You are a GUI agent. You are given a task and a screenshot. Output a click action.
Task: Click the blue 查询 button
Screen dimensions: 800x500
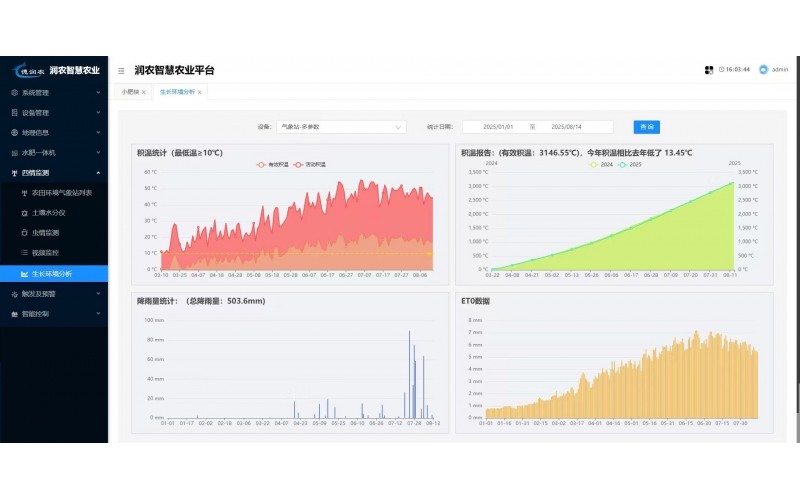click(x=646, y=127)
